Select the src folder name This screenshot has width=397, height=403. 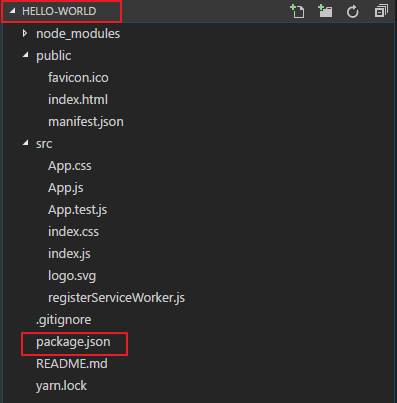point(44,144)
